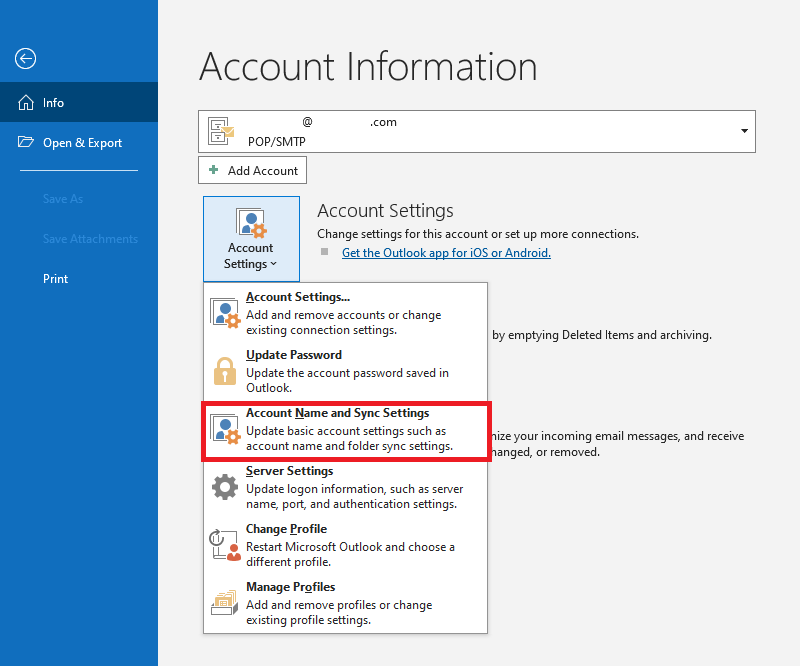Viewport: 800px width, 666px height.
Task: Click the Manage Profiles folders icon
Action: 225,603
